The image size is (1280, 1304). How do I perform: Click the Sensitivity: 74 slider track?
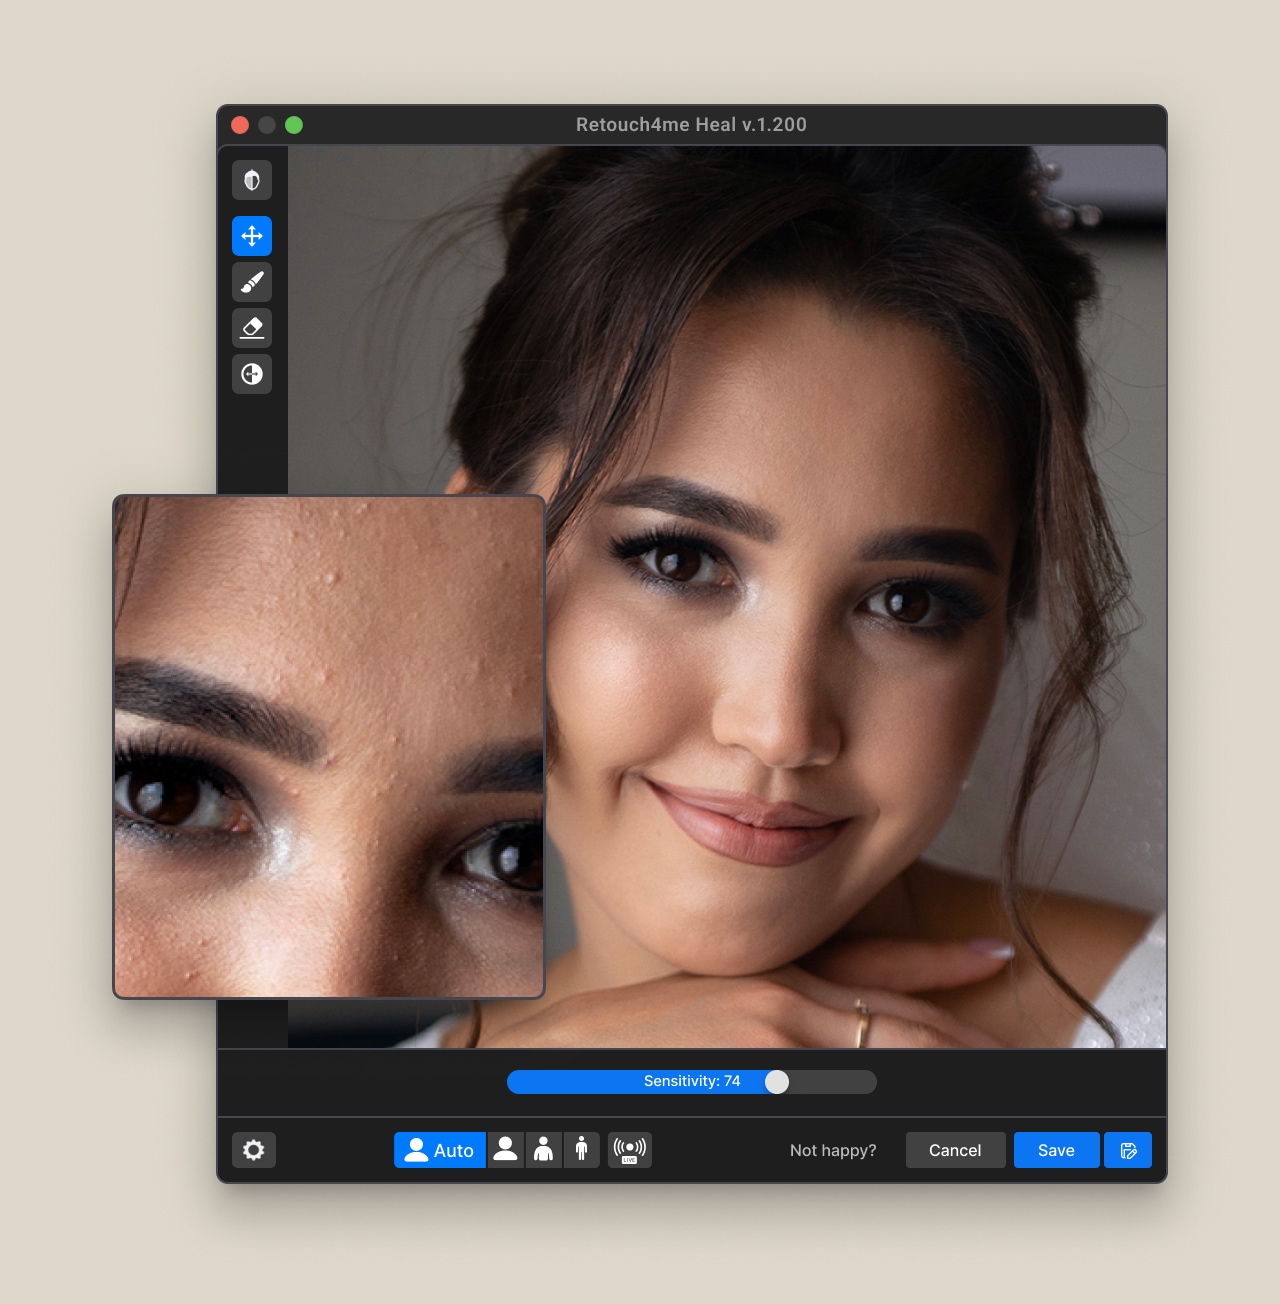point(692,1081)
